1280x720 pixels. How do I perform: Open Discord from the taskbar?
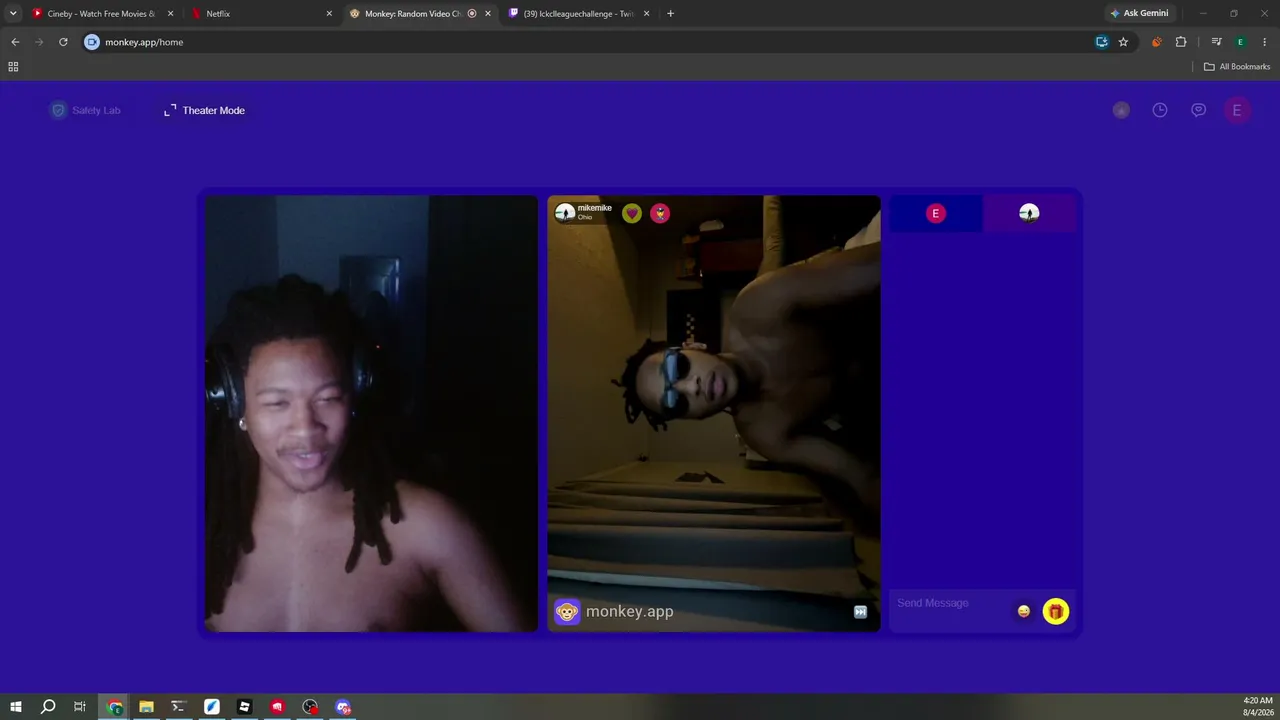(x=343, y=707)
